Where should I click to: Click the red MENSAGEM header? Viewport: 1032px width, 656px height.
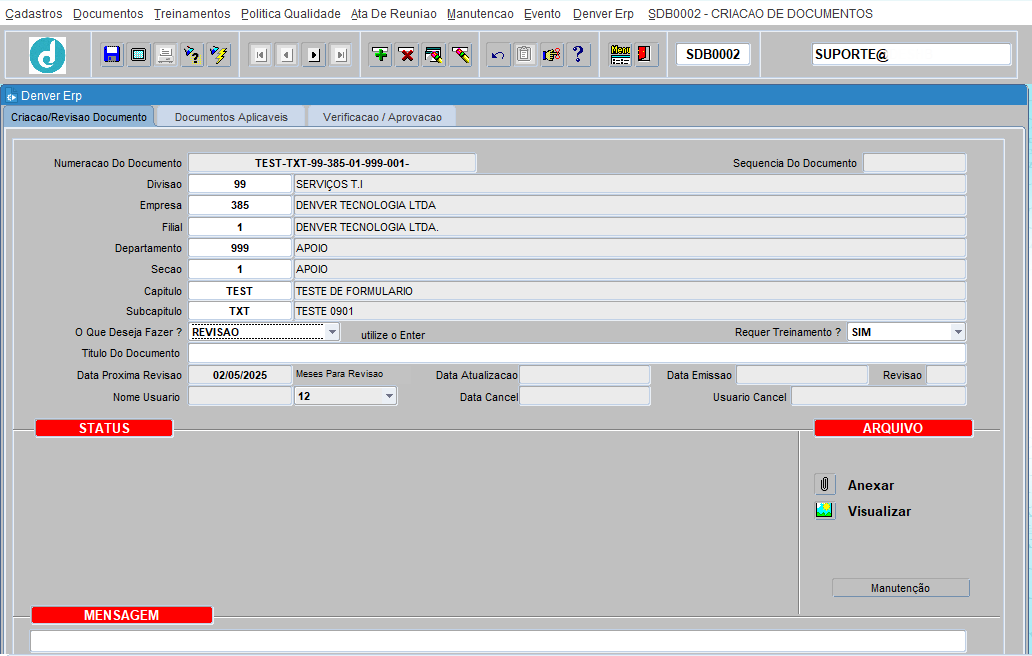click(122, 615)
